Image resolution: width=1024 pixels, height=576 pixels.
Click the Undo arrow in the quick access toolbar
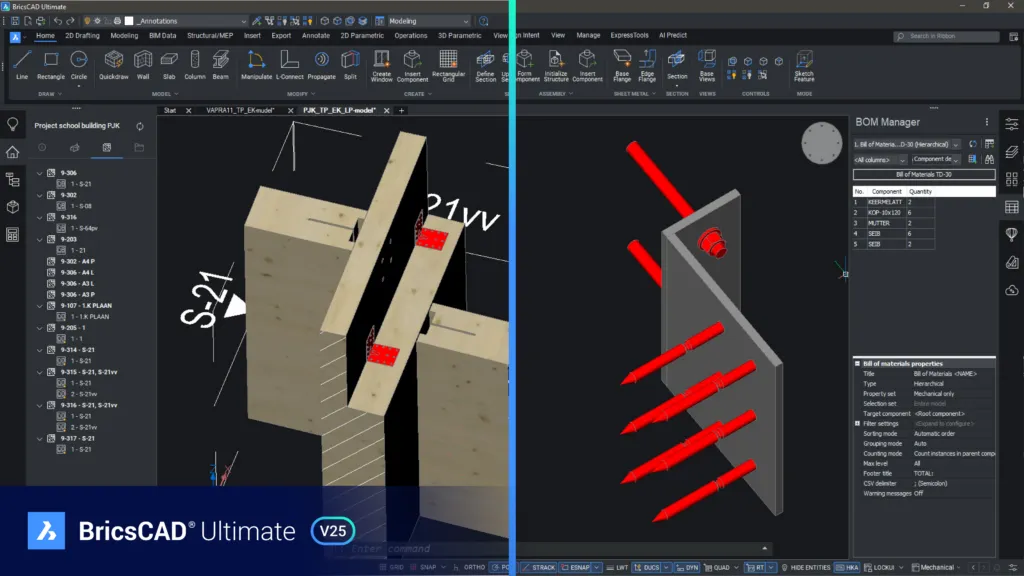[x=58, y=21]
